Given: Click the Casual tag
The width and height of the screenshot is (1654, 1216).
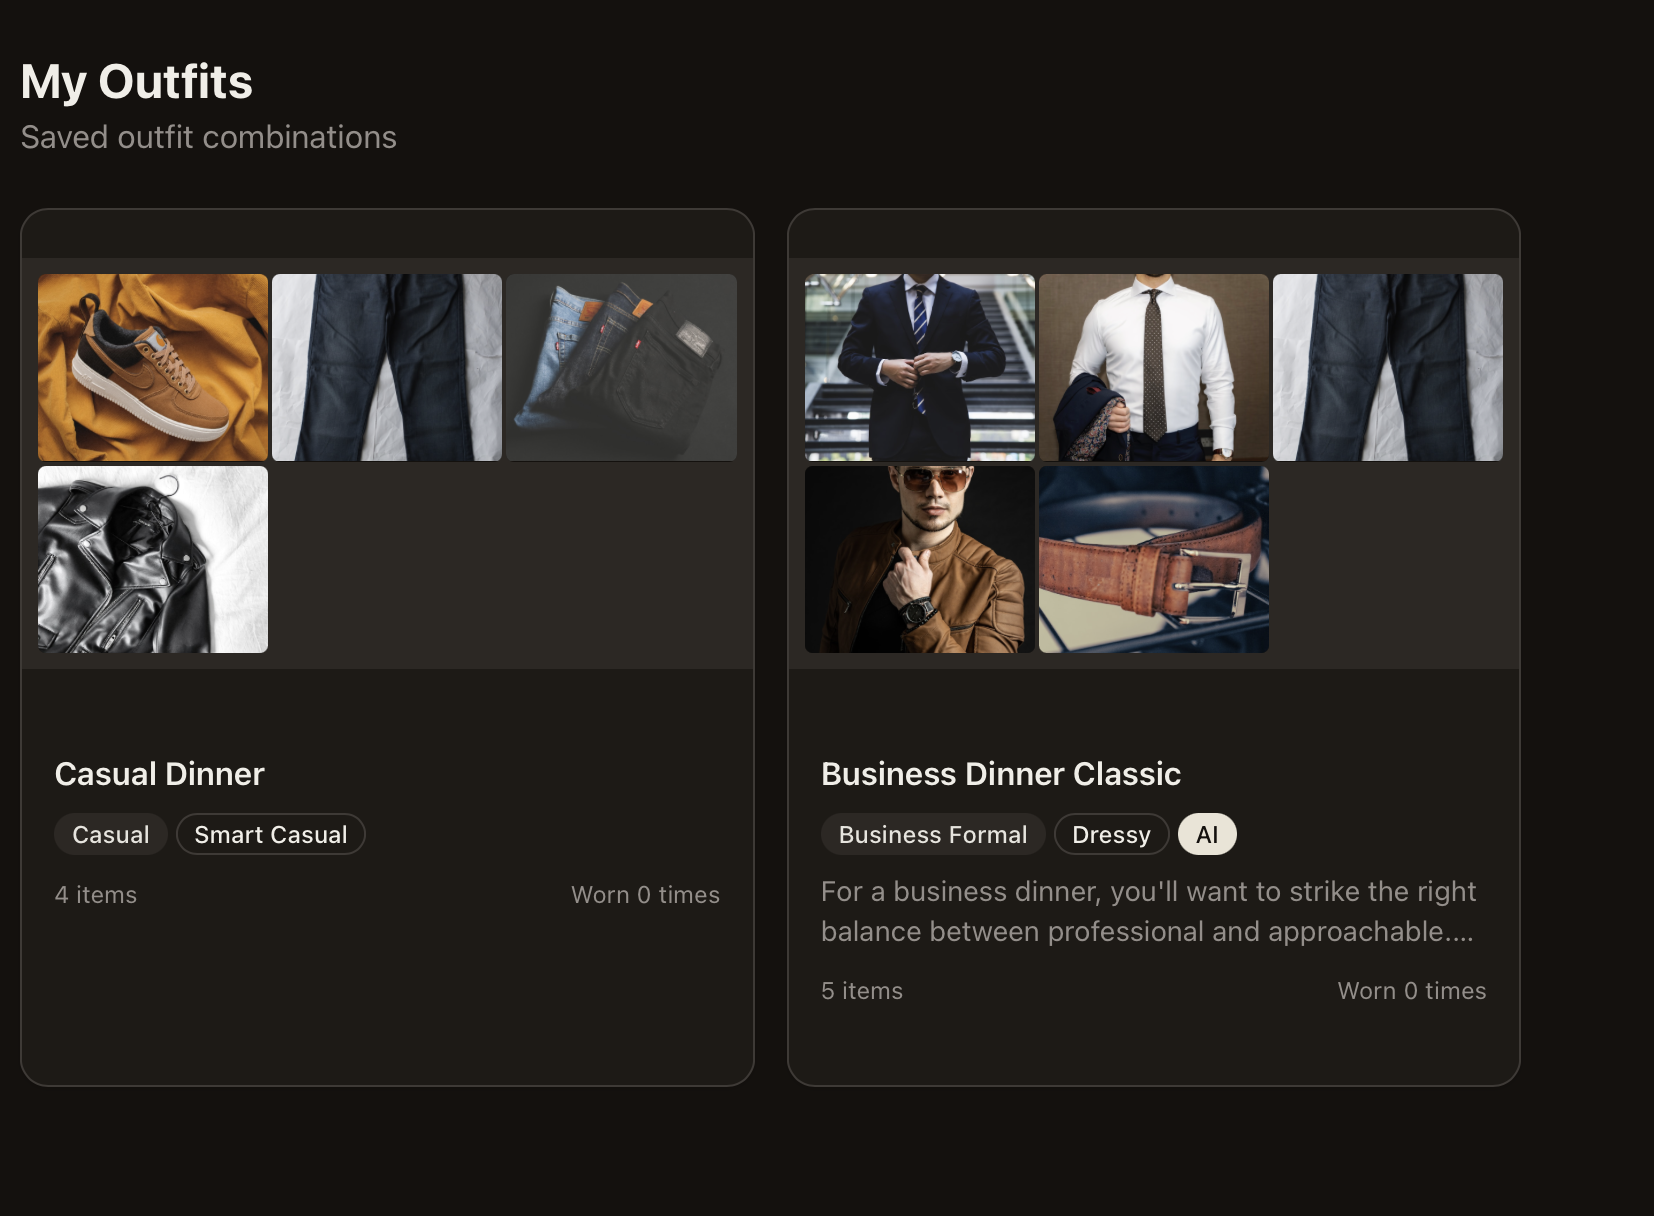Looking at the screenshot, I should click(x=111, y=835).
